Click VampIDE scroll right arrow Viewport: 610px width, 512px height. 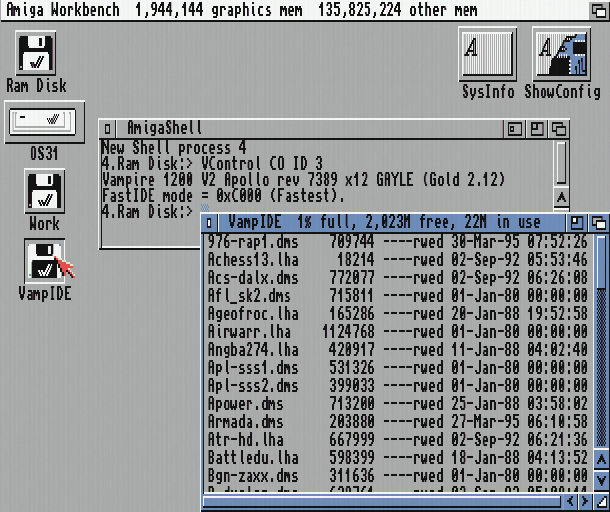point(585,501)
